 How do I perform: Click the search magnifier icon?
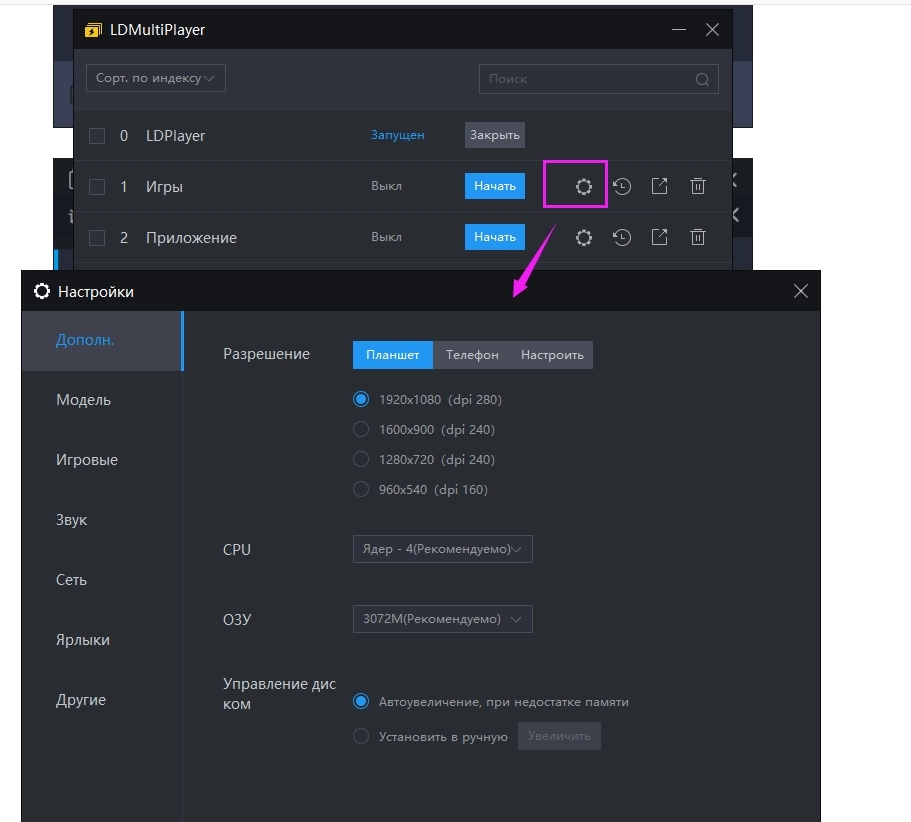click(x=702, y=80)
